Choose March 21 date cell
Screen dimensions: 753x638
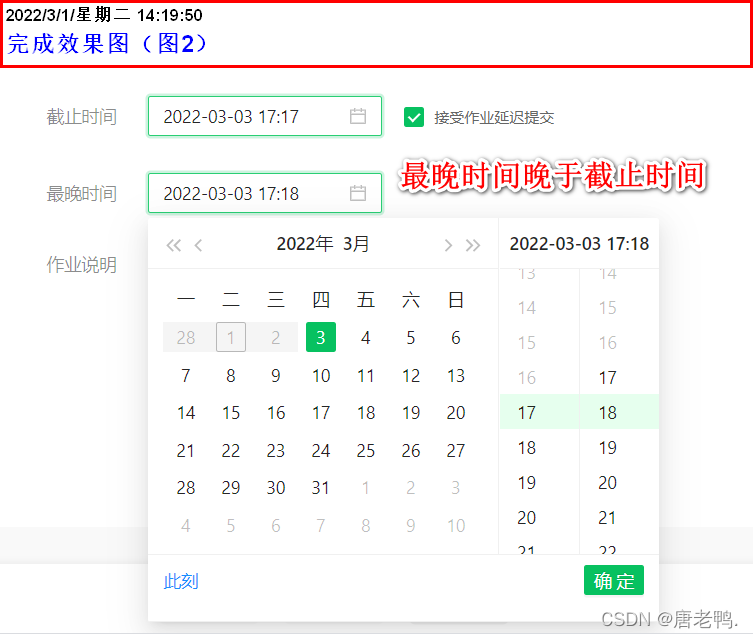pyautogui.click(x=186, y=450)
